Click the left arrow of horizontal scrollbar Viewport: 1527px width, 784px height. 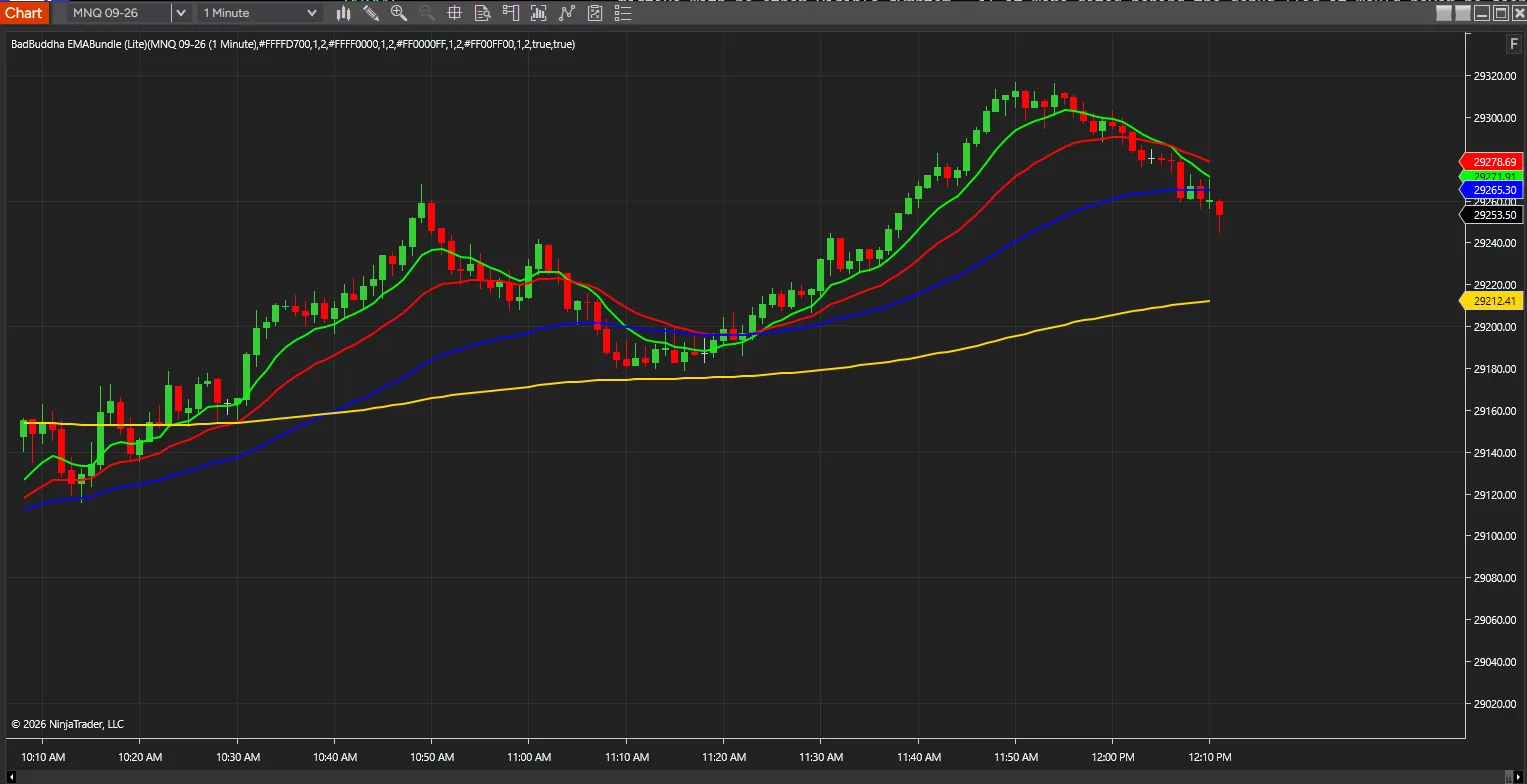pos(11,776)
